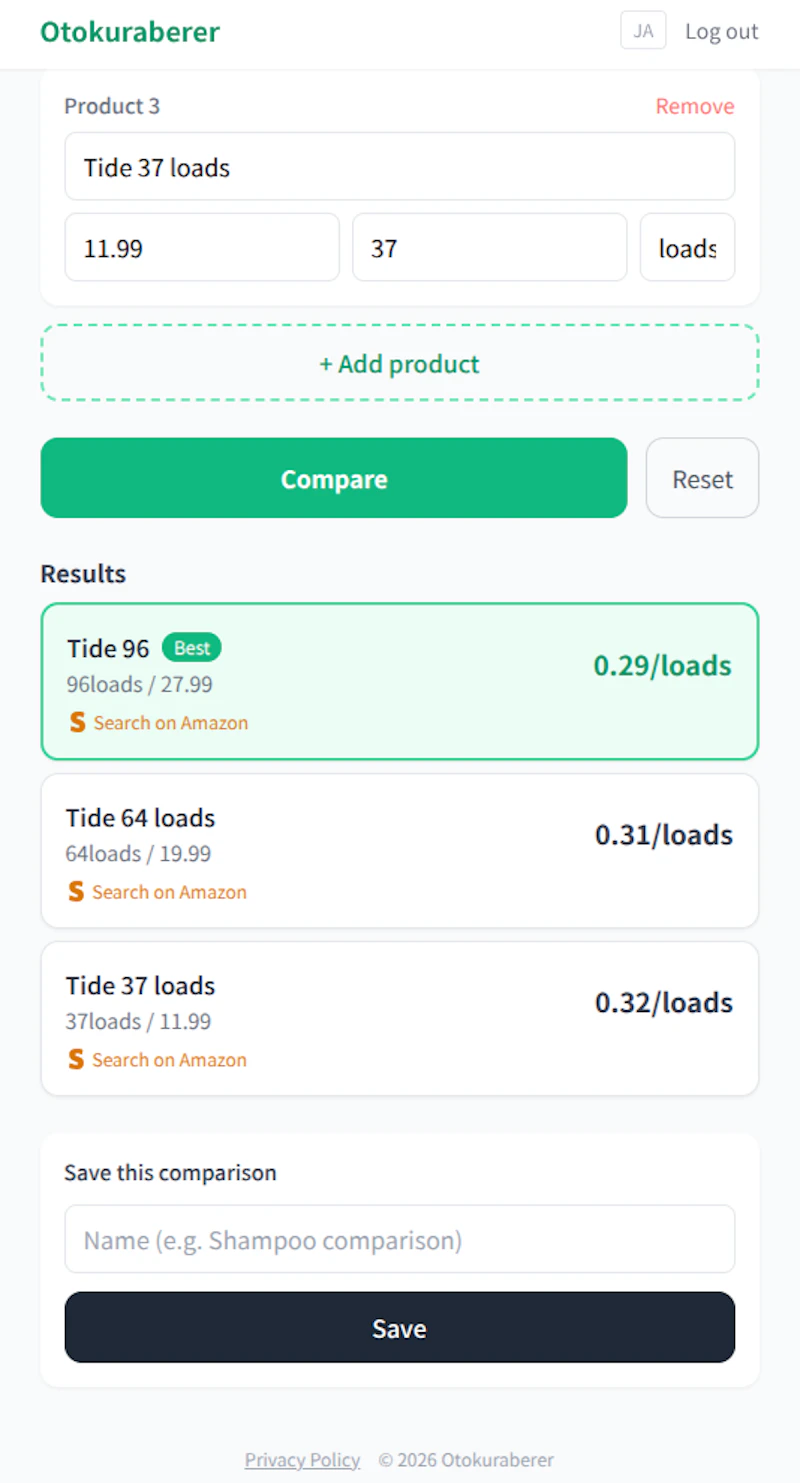Switch language with the JA button
This screenshot has width=800, height=1483.
point(643,31)
